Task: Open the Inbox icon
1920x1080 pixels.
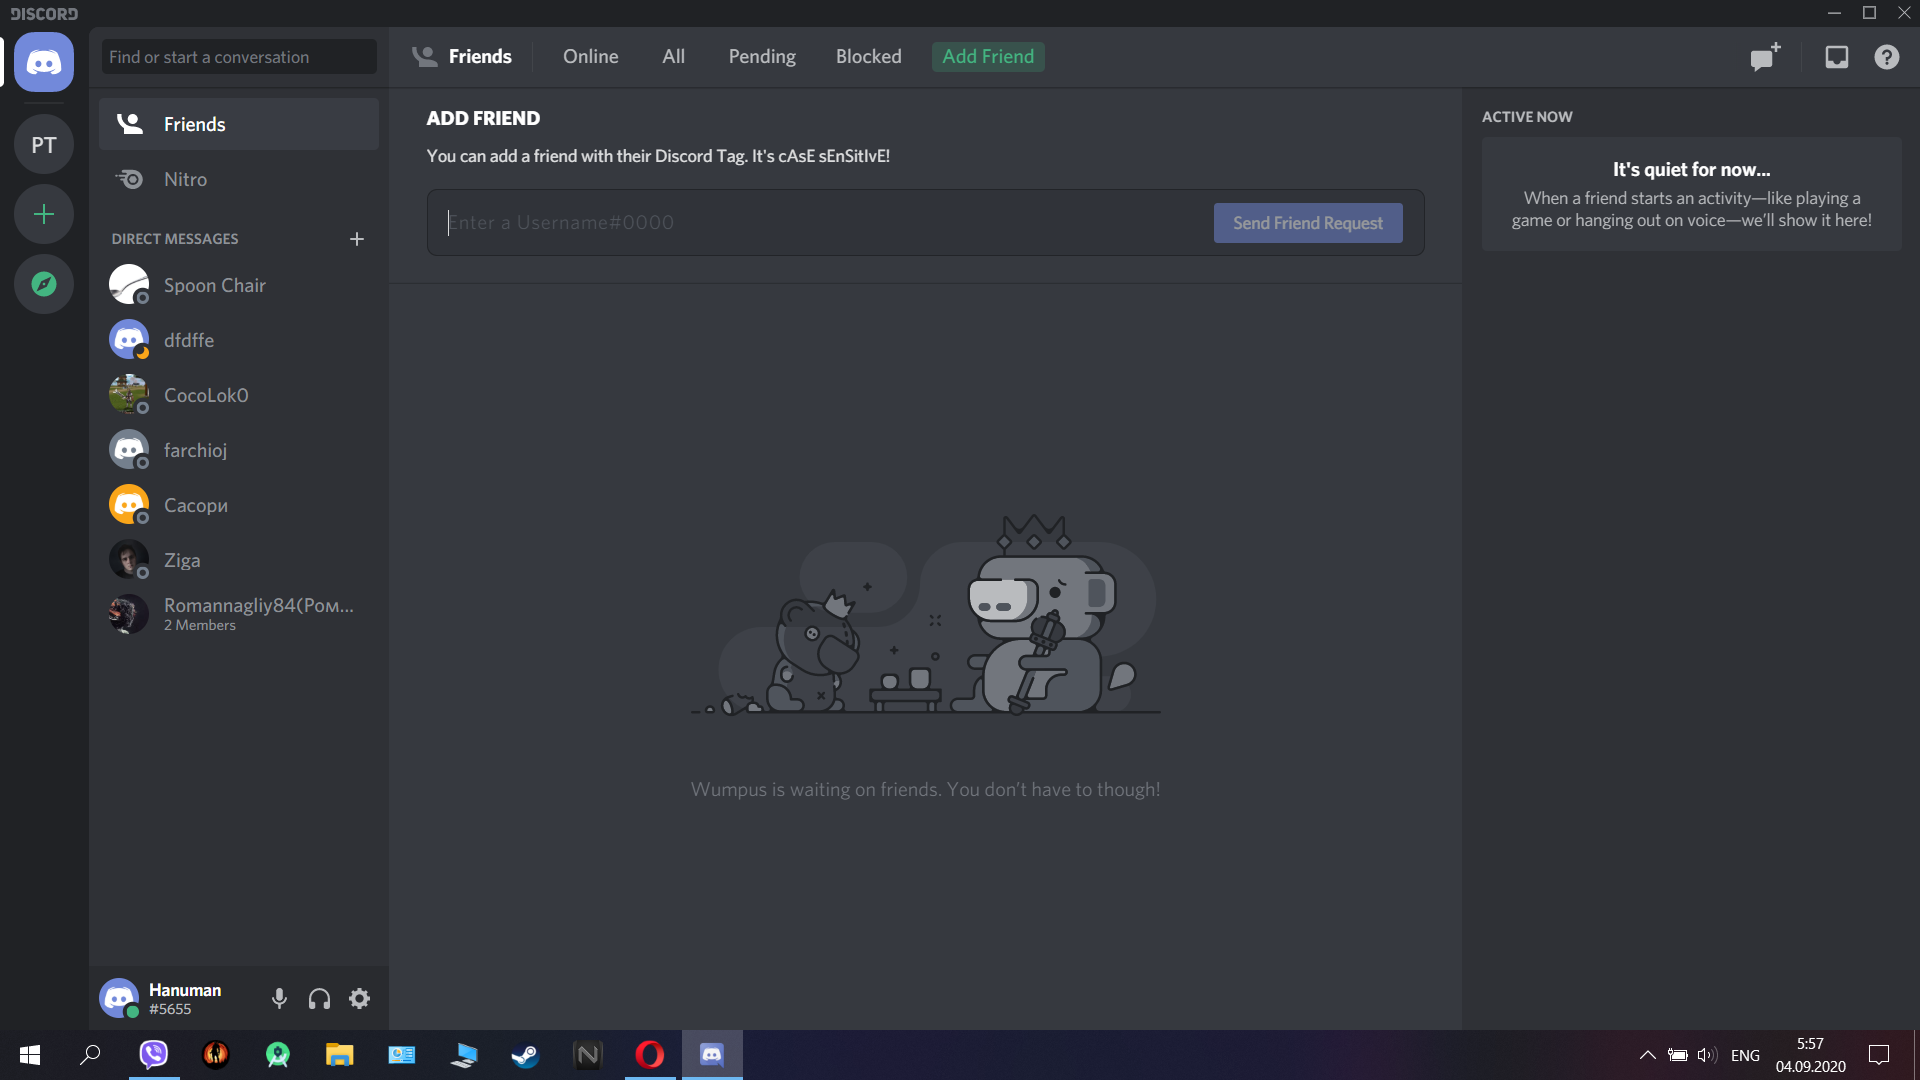Action: click(x=1837, y=57)
